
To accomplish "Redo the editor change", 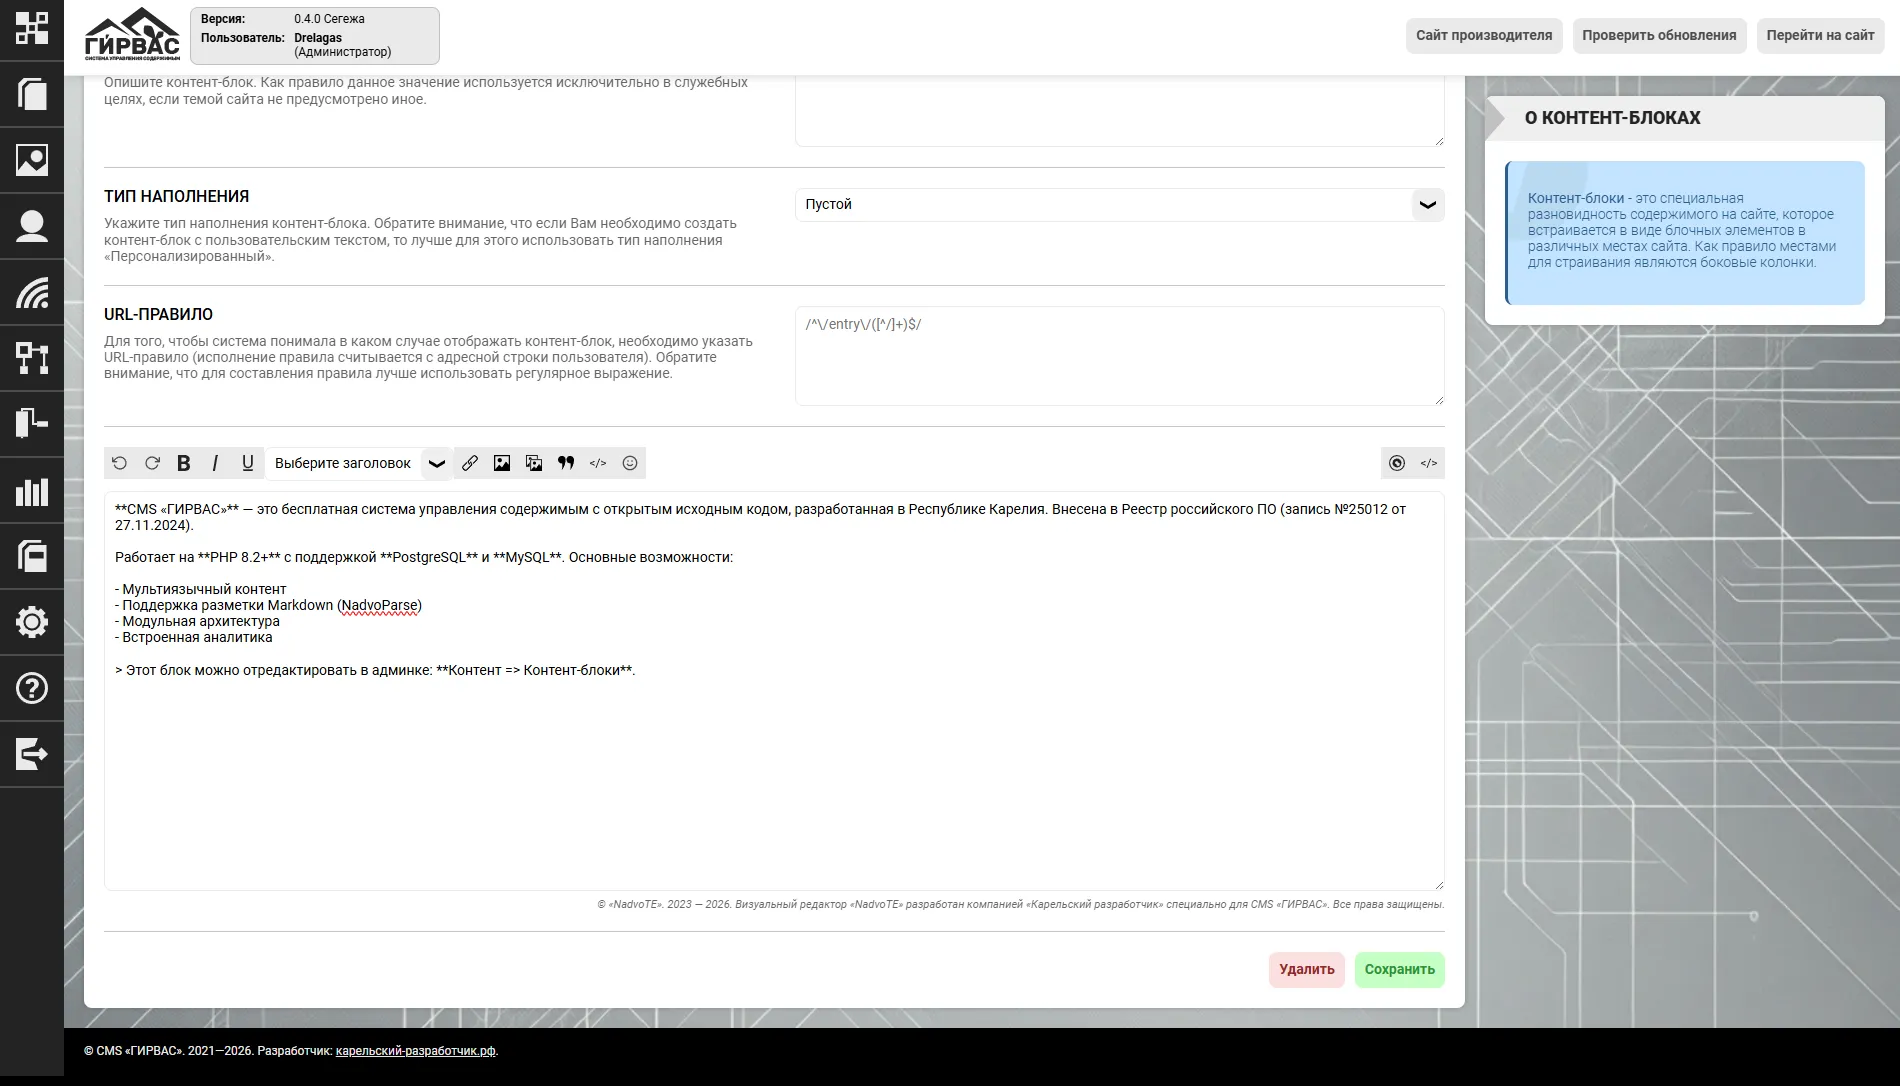I will click(152, 463).
